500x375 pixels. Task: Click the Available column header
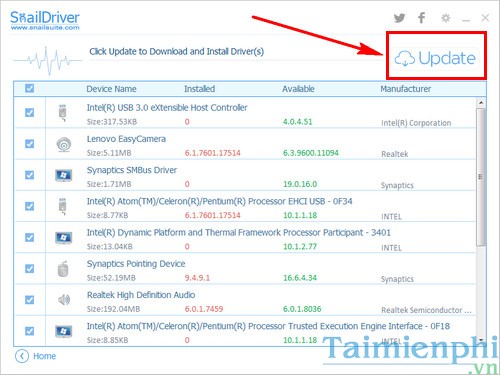point(298,89)
